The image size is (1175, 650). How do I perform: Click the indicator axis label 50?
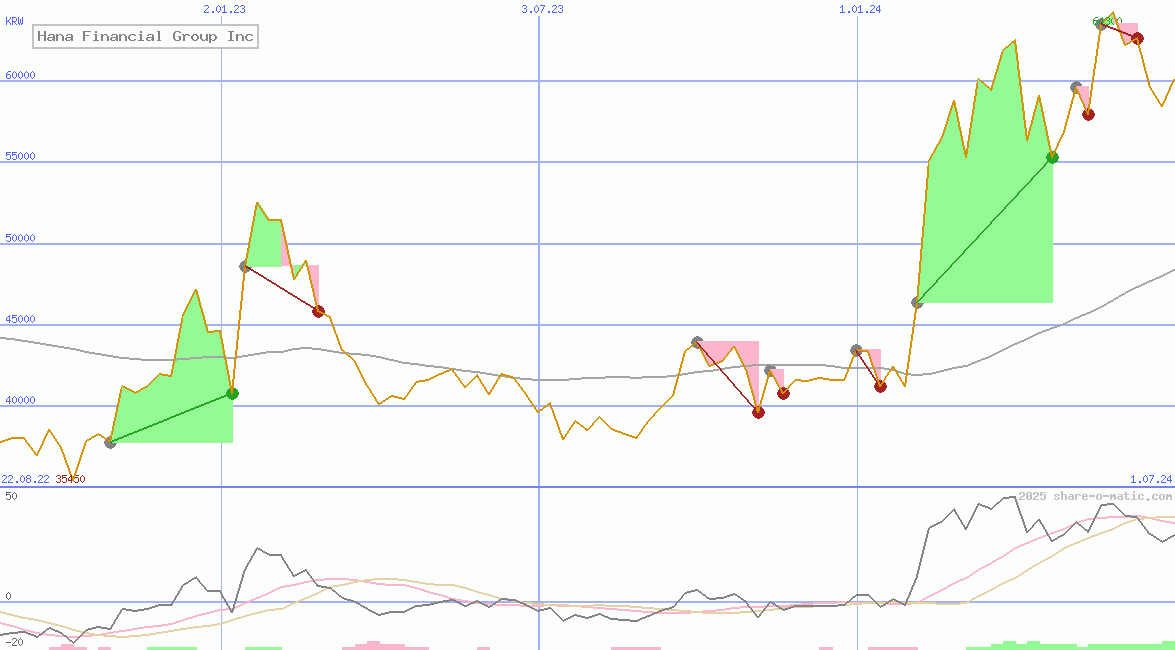pos(11,496)
